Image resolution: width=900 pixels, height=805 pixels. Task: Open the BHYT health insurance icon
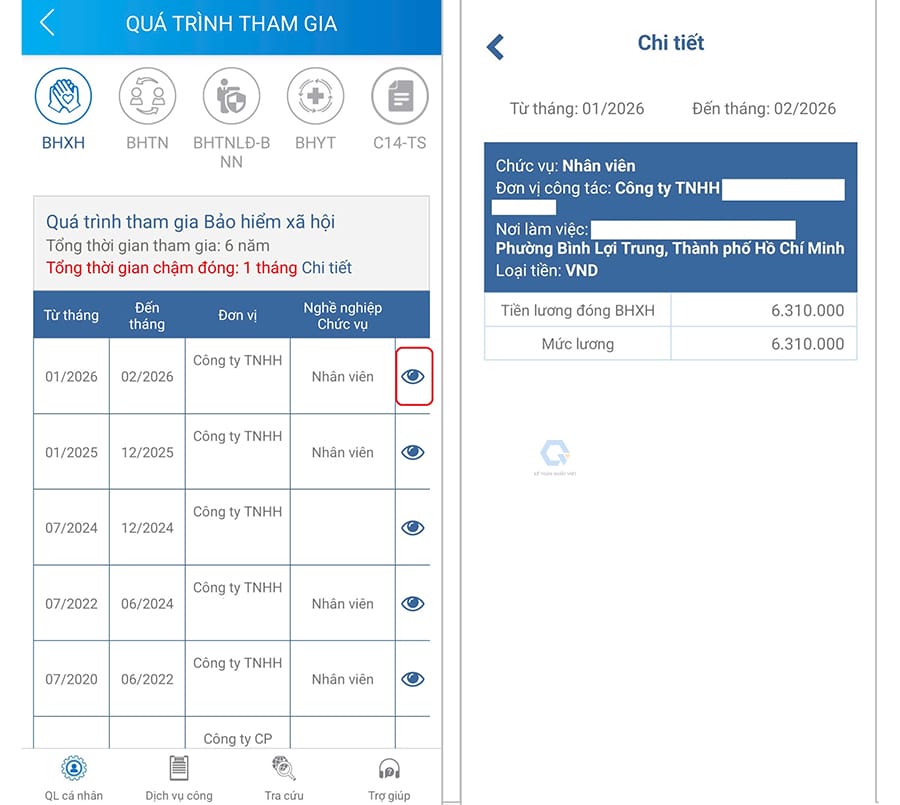(x=315, y=97)
